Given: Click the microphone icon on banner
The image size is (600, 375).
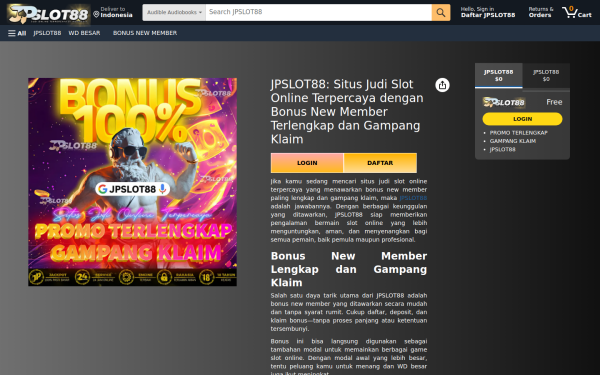Looking at the screenshot, I should point(163,189).
